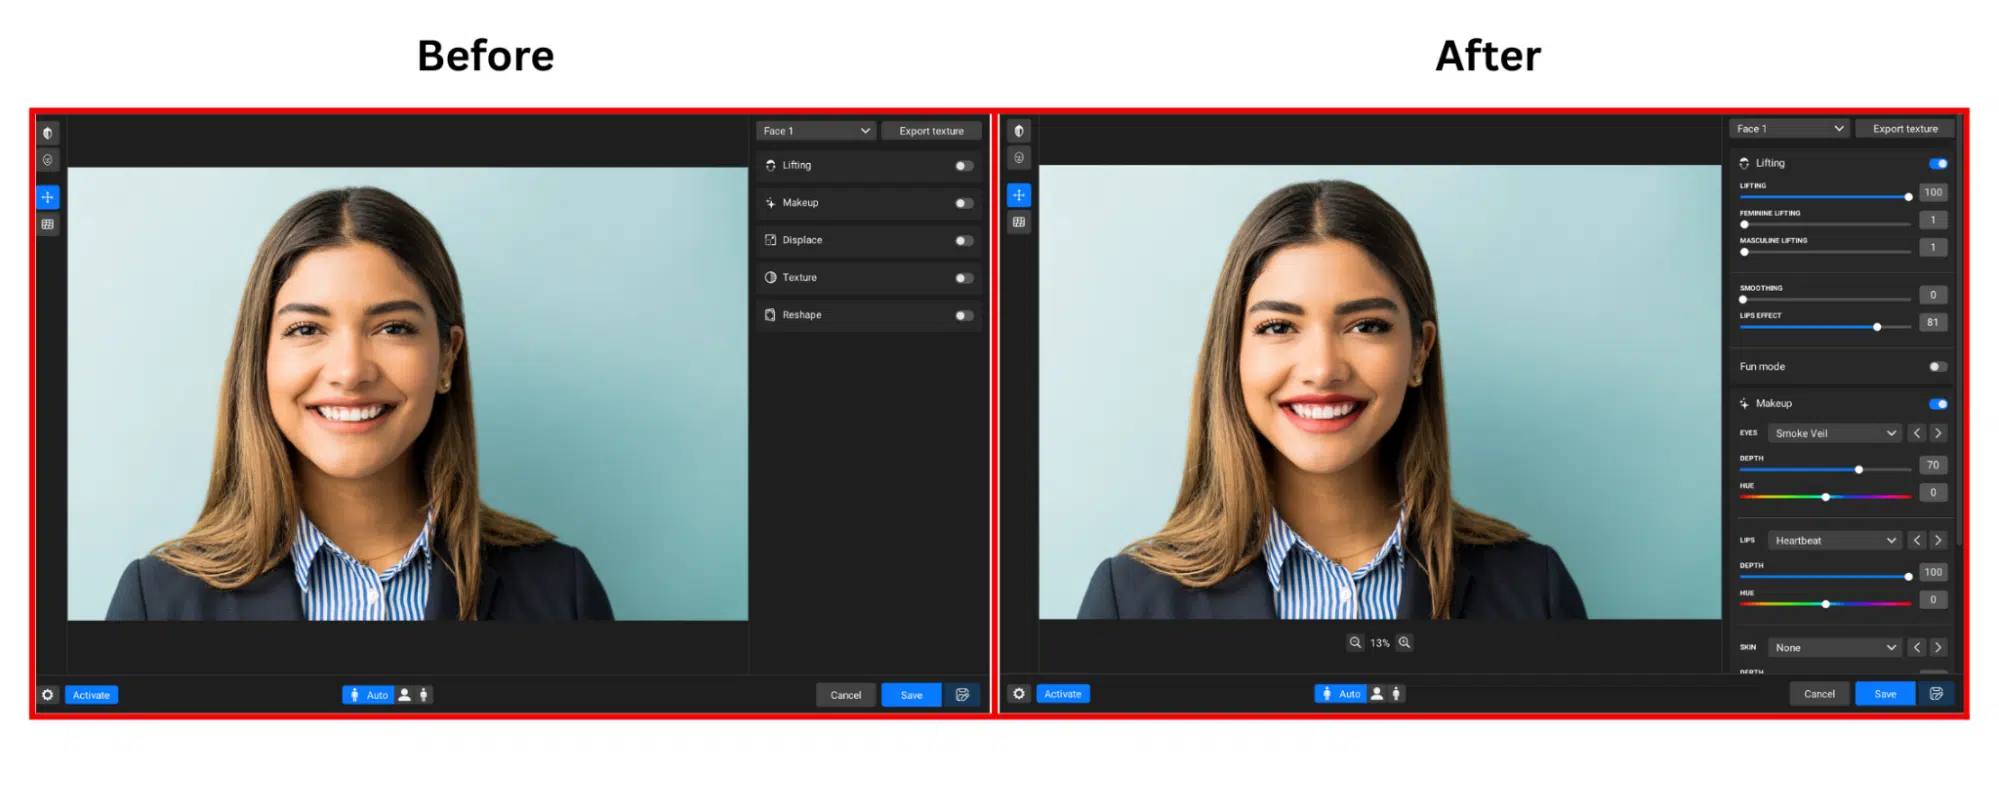Click the standing figure icon in After panel
The height and width of the screenshot is (800, 1999).
(x=1396, y=694)
